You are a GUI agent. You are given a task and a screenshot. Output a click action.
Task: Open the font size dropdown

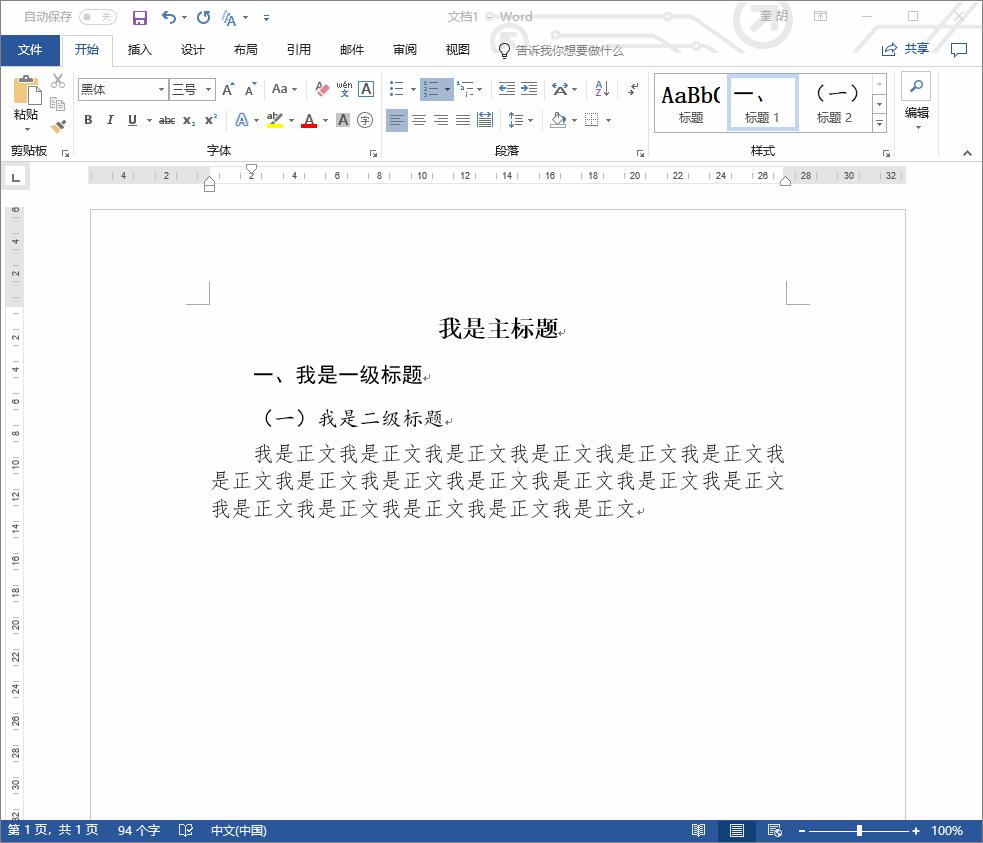(207, 89)
